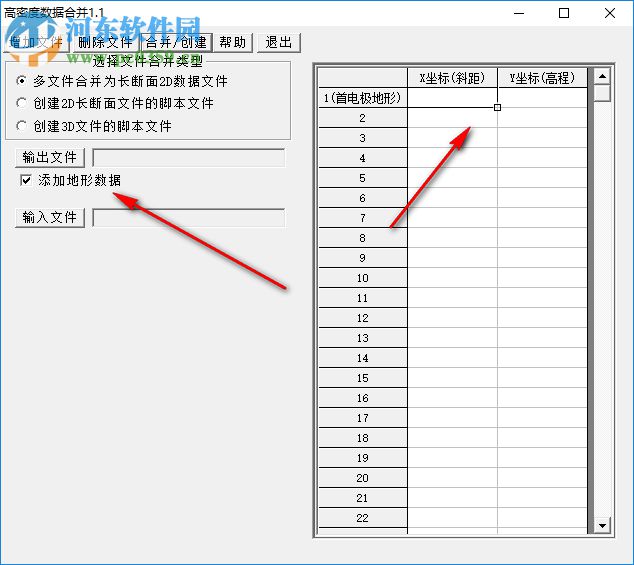Viewport: 634px width, 565px height.
Task: Select row header 20
Action: [x=363, y=478]
